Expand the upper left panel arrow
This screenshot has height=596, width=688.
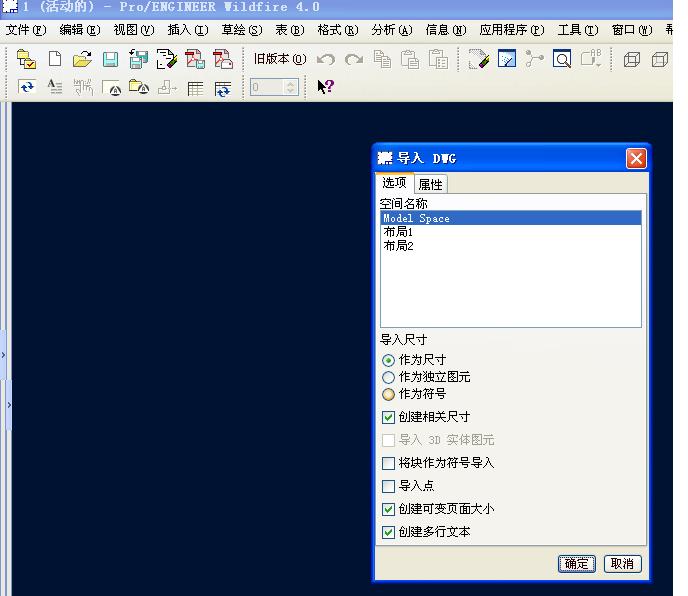(3, 355)
